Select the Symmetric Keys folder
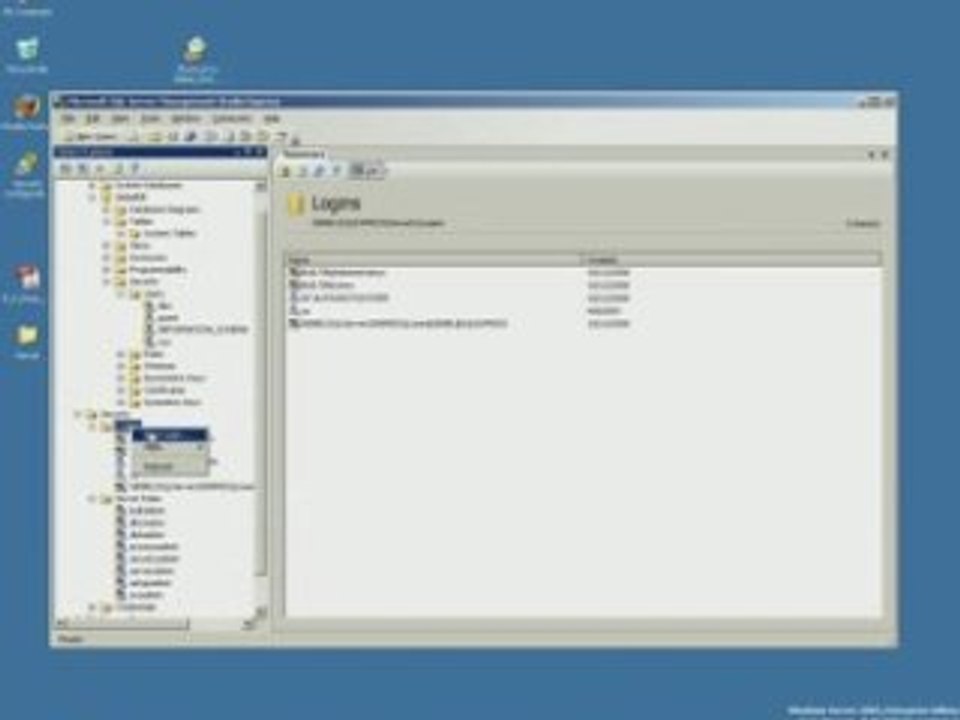 [173, 402]
